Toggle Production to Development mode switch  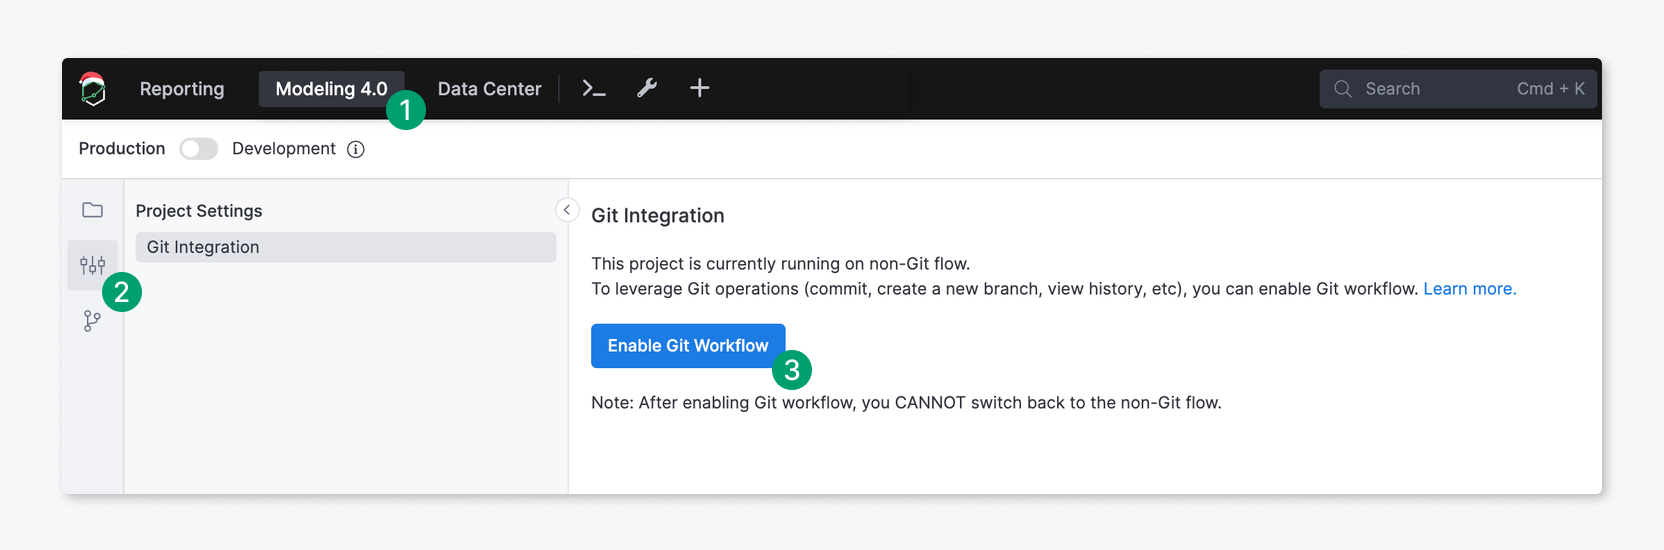[199, 149]
